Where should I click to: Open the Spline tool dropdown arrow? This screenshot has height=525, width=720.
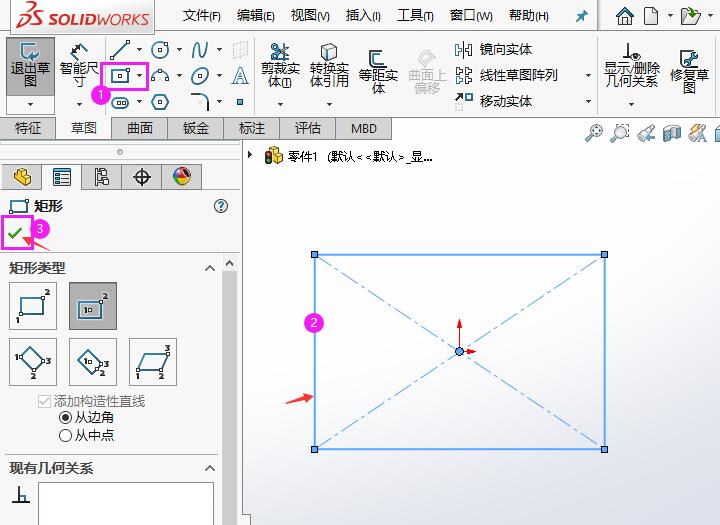[x=219, y=50]
